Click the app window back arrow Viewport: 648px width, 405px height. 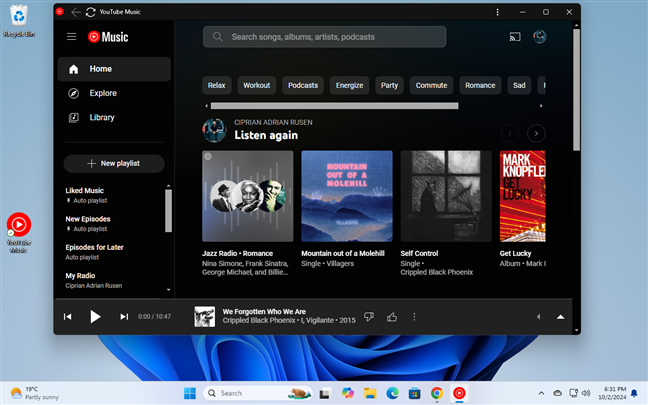coord(75,12)
